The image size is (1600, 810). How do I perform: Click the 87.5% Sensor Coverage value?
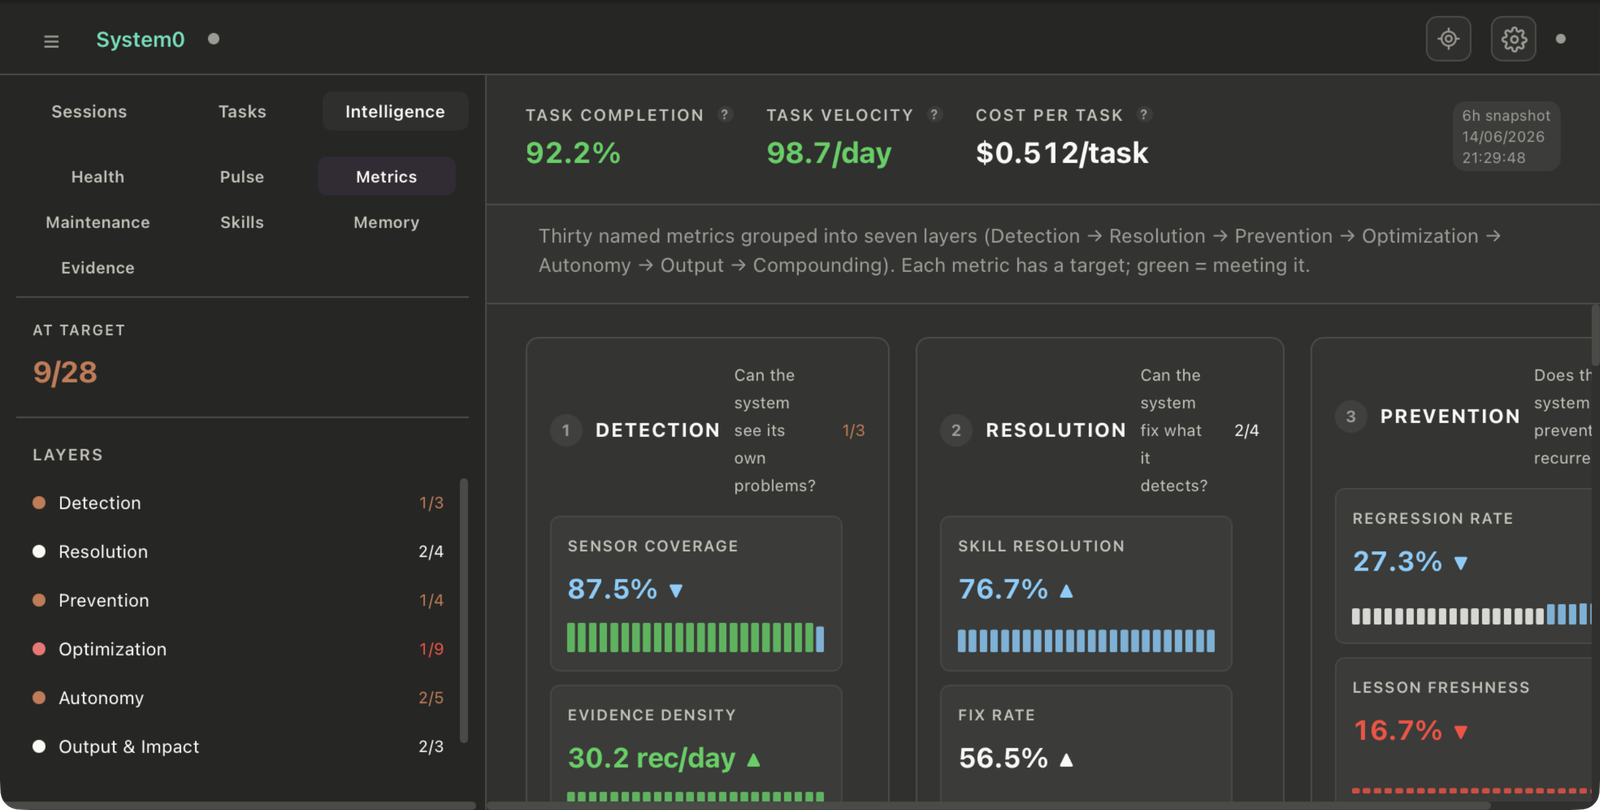pos(612,589)
